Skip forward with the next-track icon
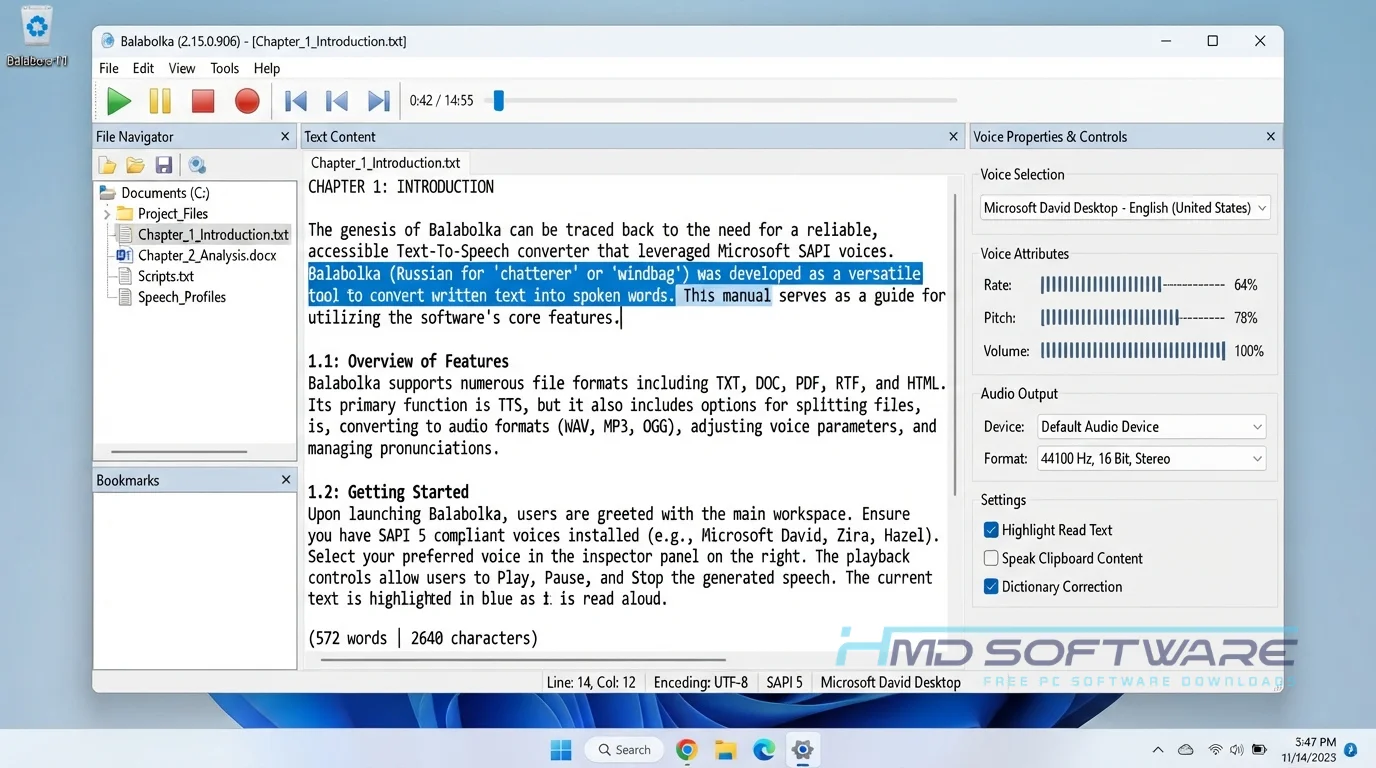1376x768 pixels. point(378,101)
